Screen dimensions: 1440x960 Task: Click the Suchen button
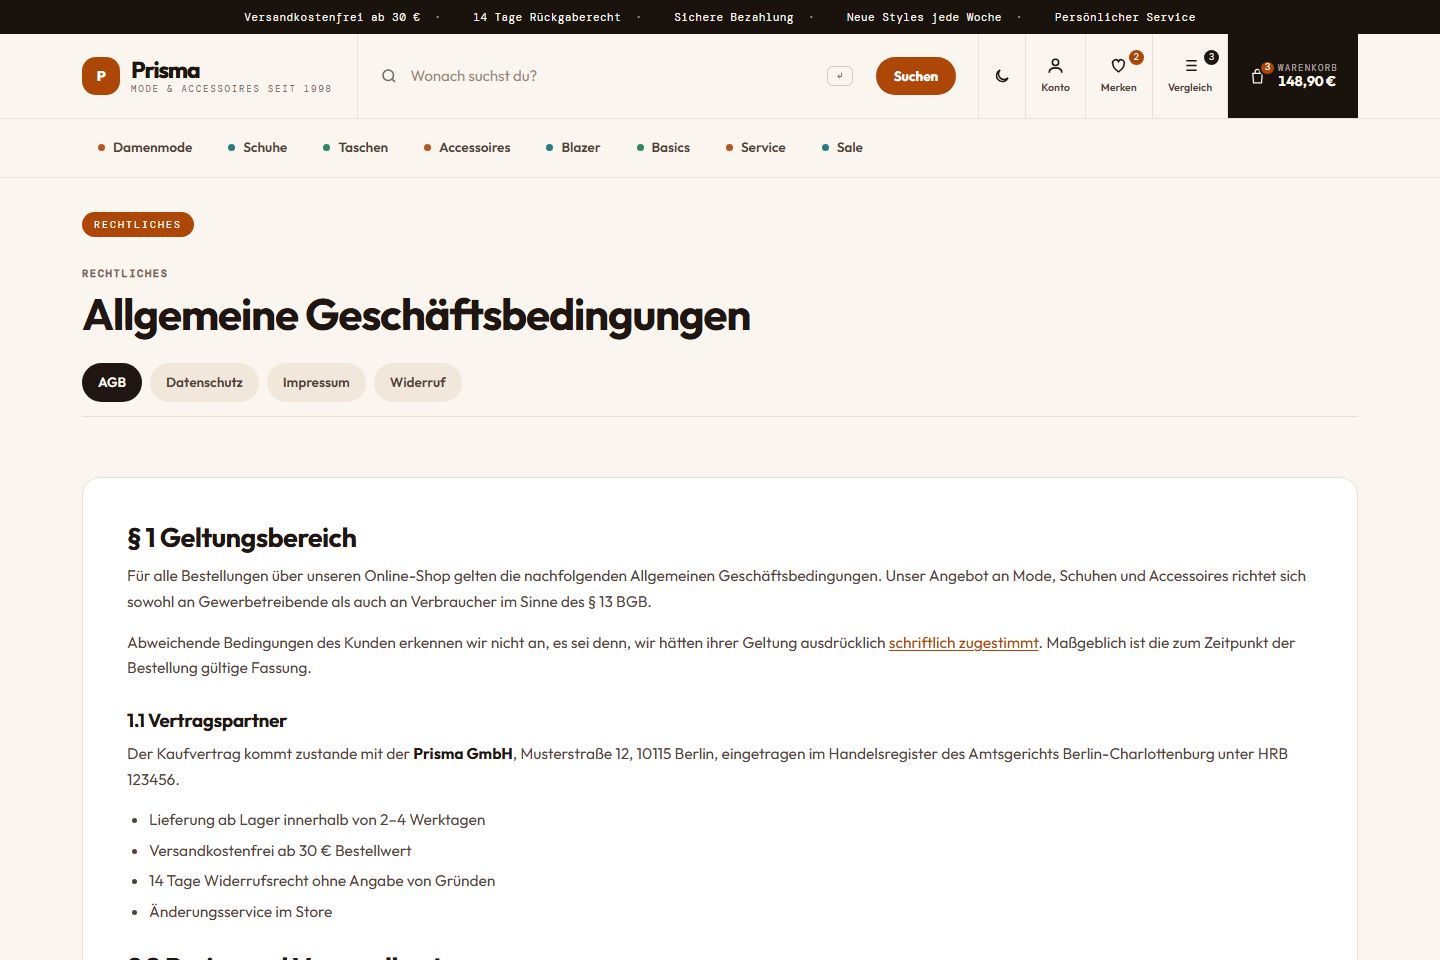(916, 76)
